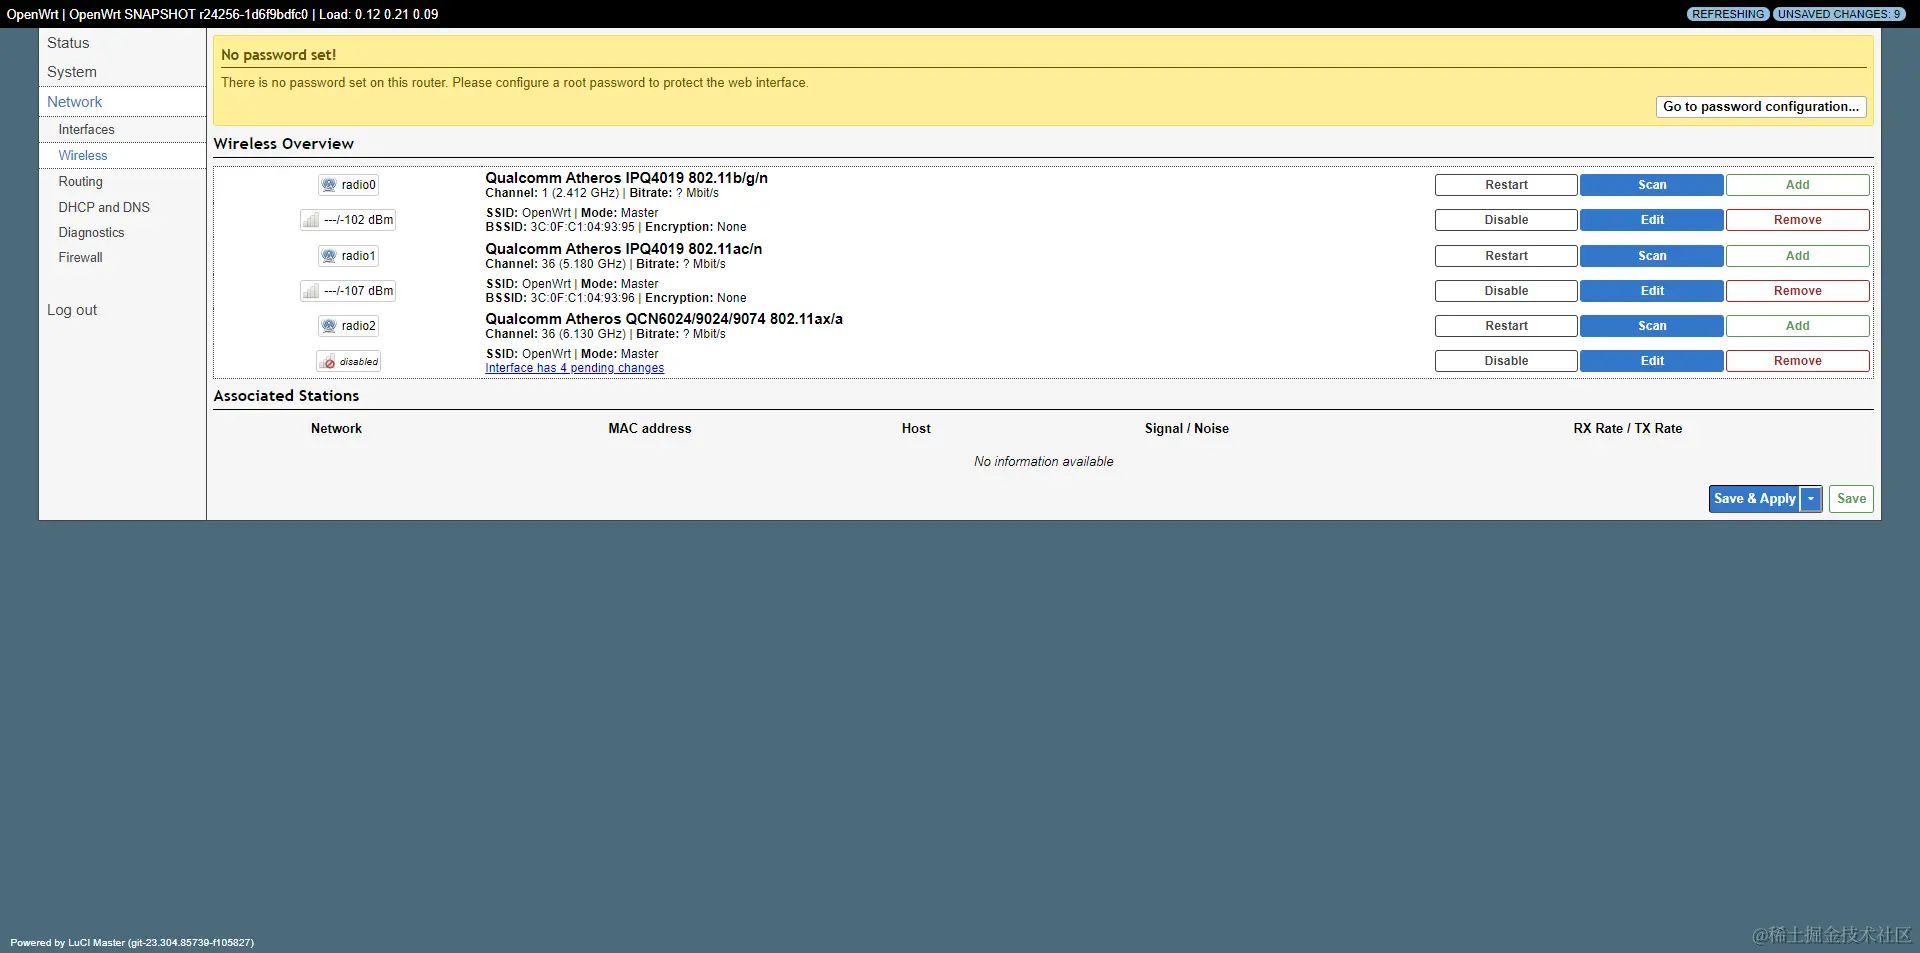Click the disabled network status icon
The image size is (1920, 953).
328,362
